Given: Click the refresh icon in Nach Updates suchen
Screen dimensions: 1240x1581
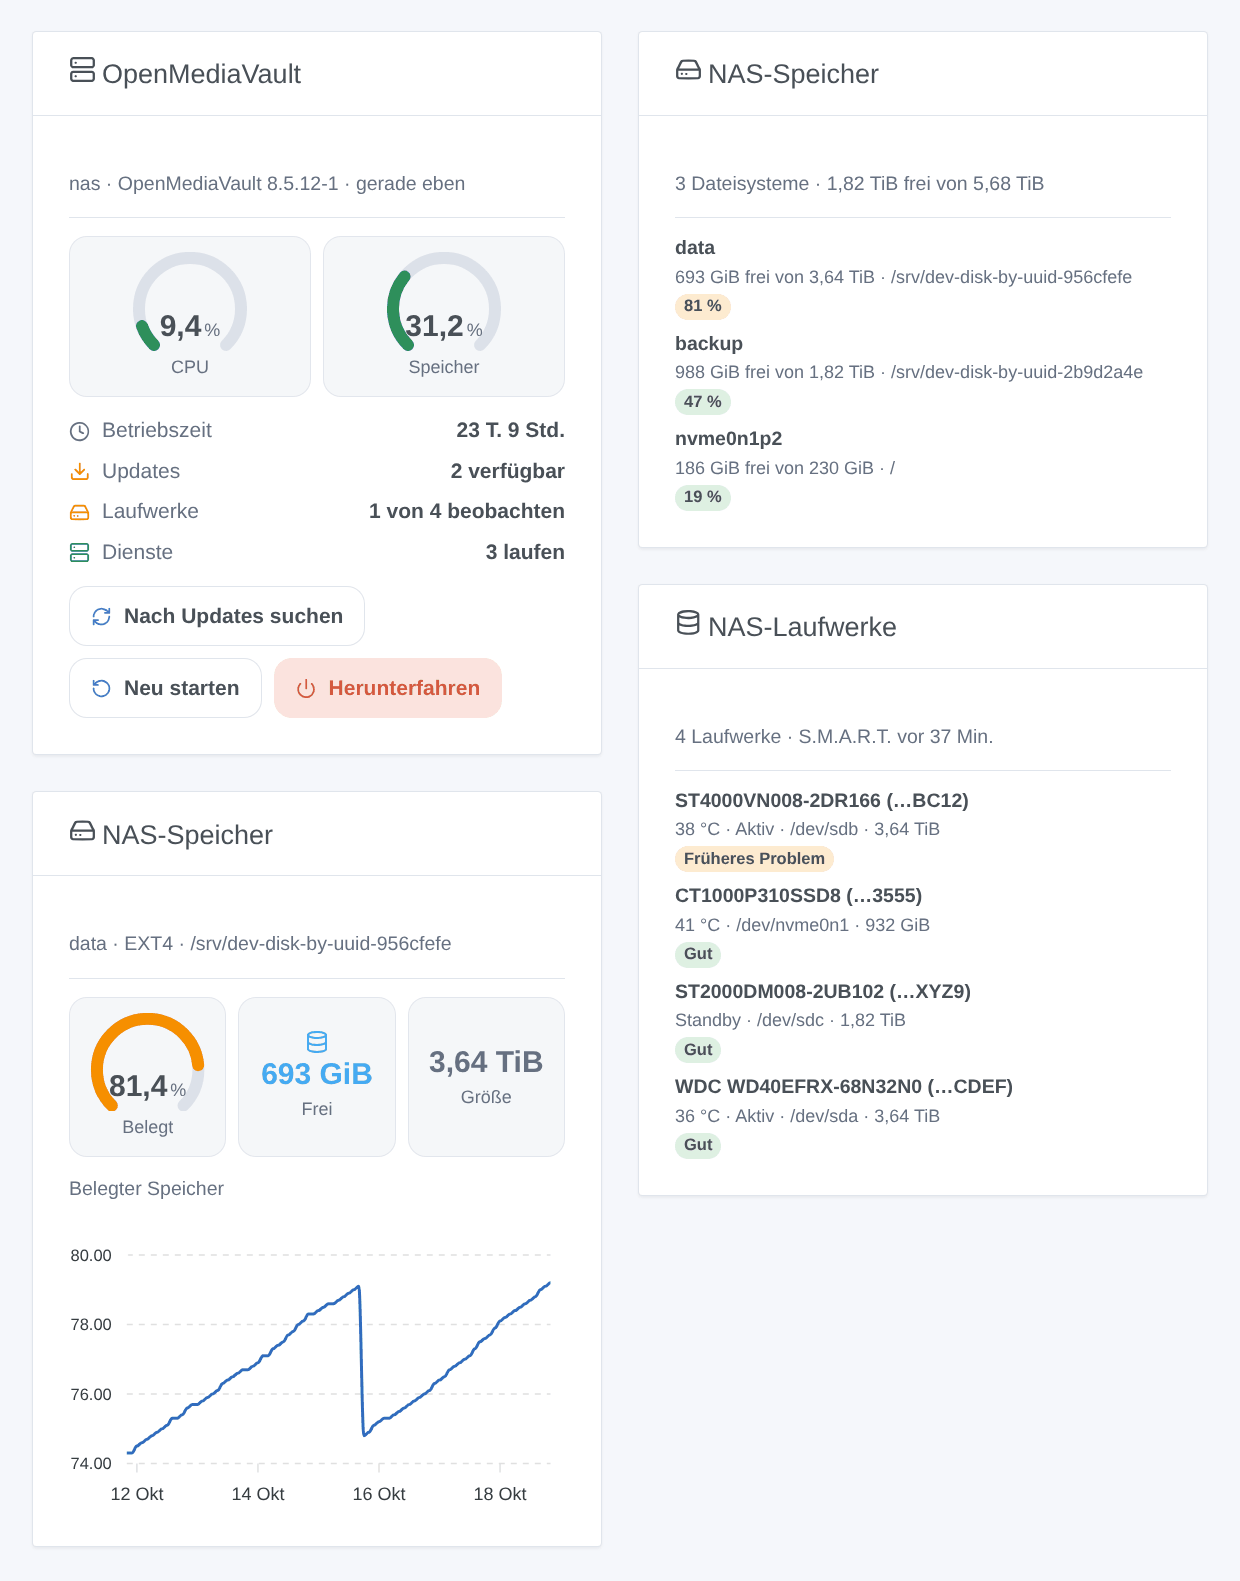Looking at the screenshot, I should click(x=101, y=616).
